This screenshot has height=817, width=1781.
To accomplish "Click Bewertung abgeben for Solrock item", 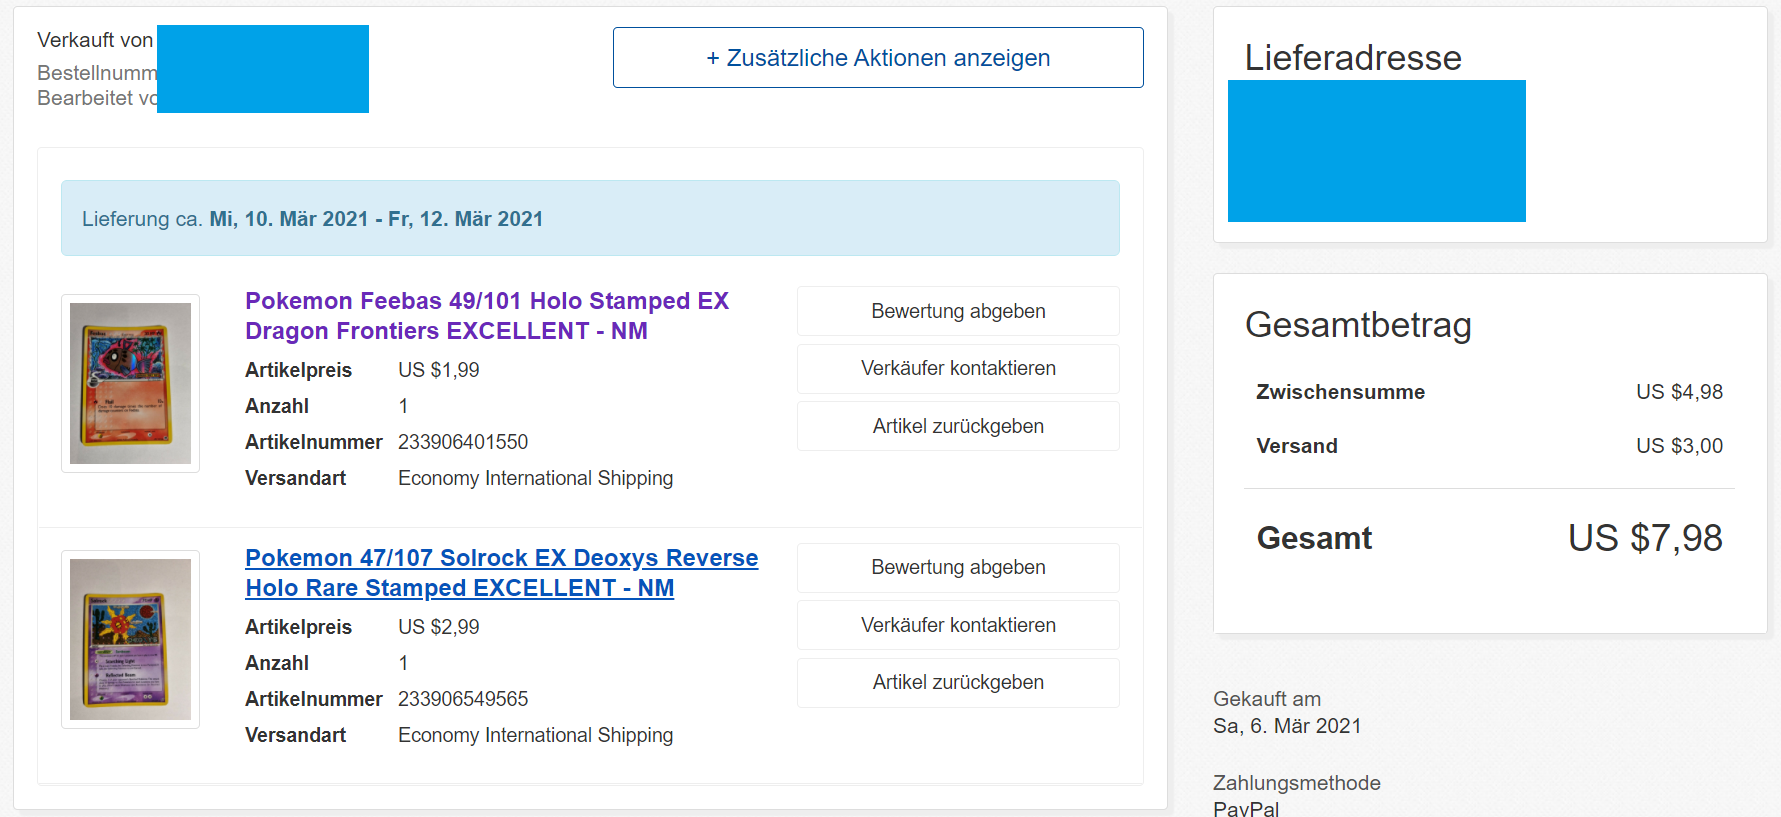I will tap(958, 567).
